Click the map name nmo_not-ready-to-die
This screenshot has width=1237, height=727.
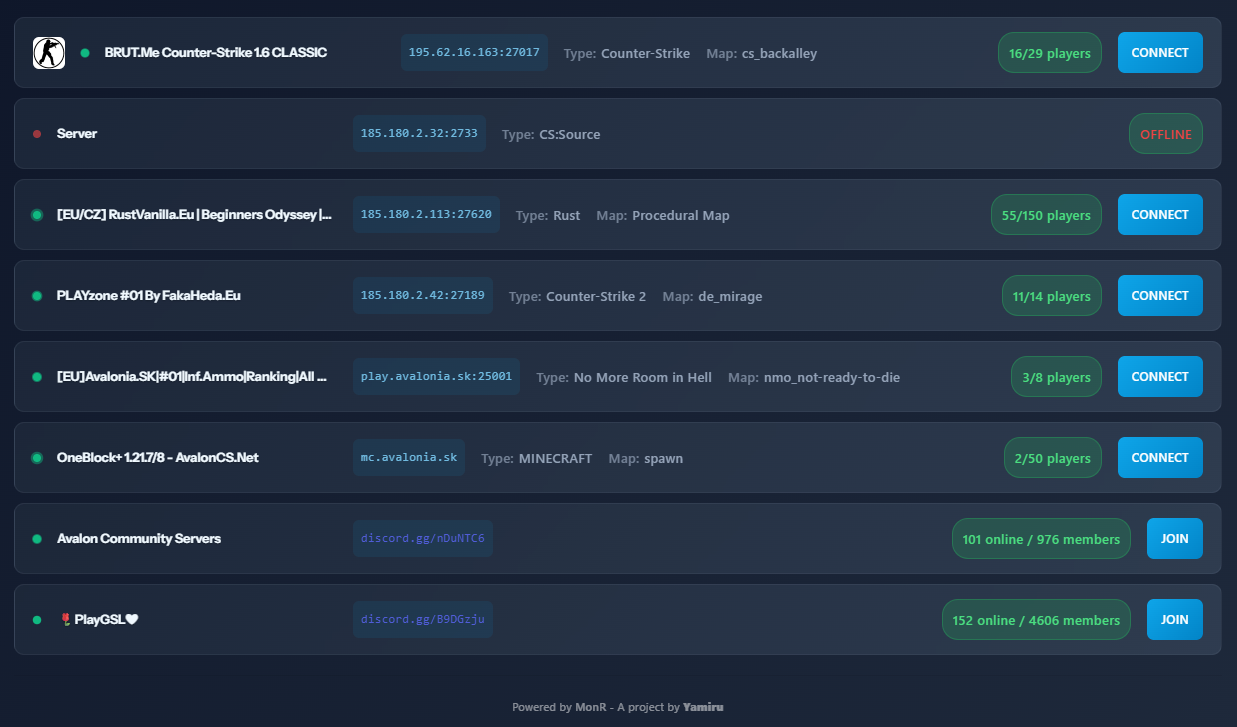(832, 378)
